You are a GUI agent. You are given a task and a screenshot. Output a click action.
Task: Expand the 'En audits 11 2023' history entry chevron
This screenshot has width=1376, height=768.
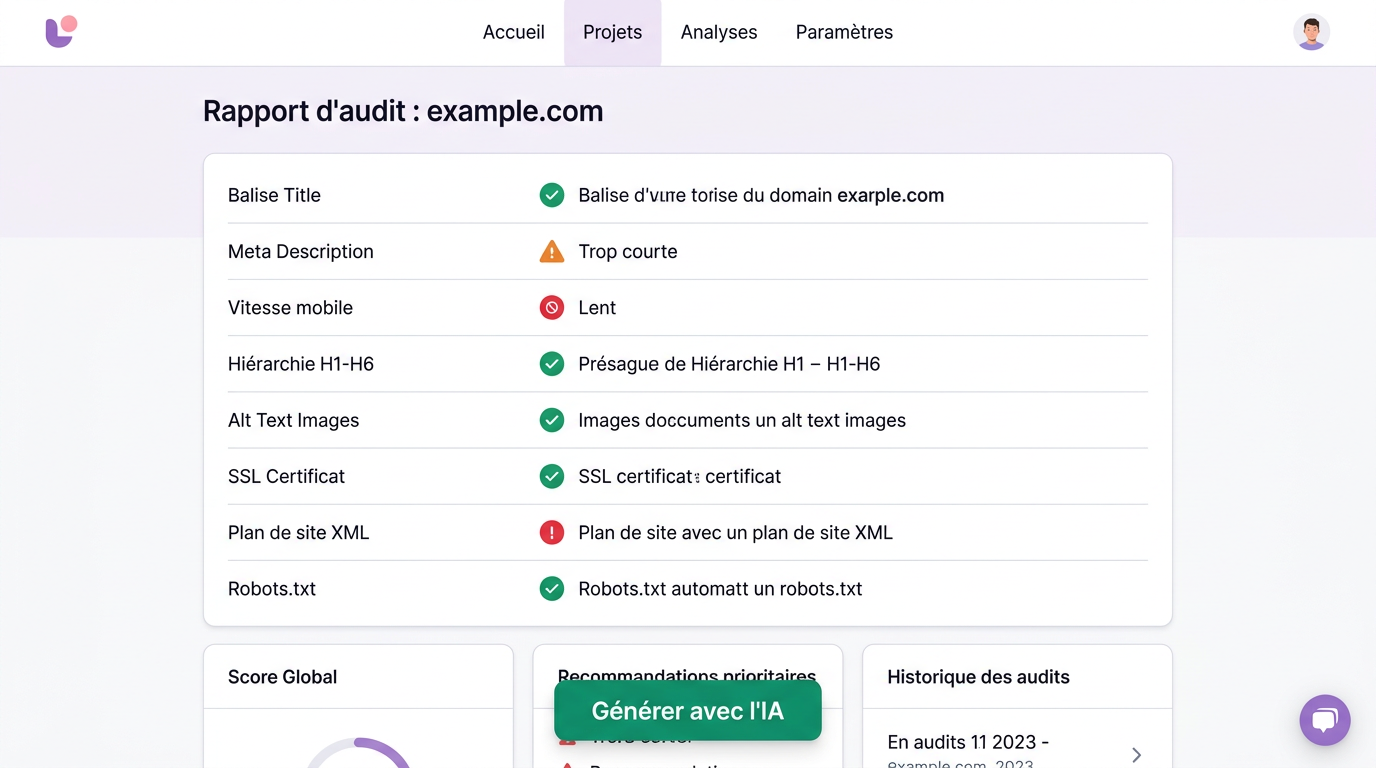(1136, 755)
